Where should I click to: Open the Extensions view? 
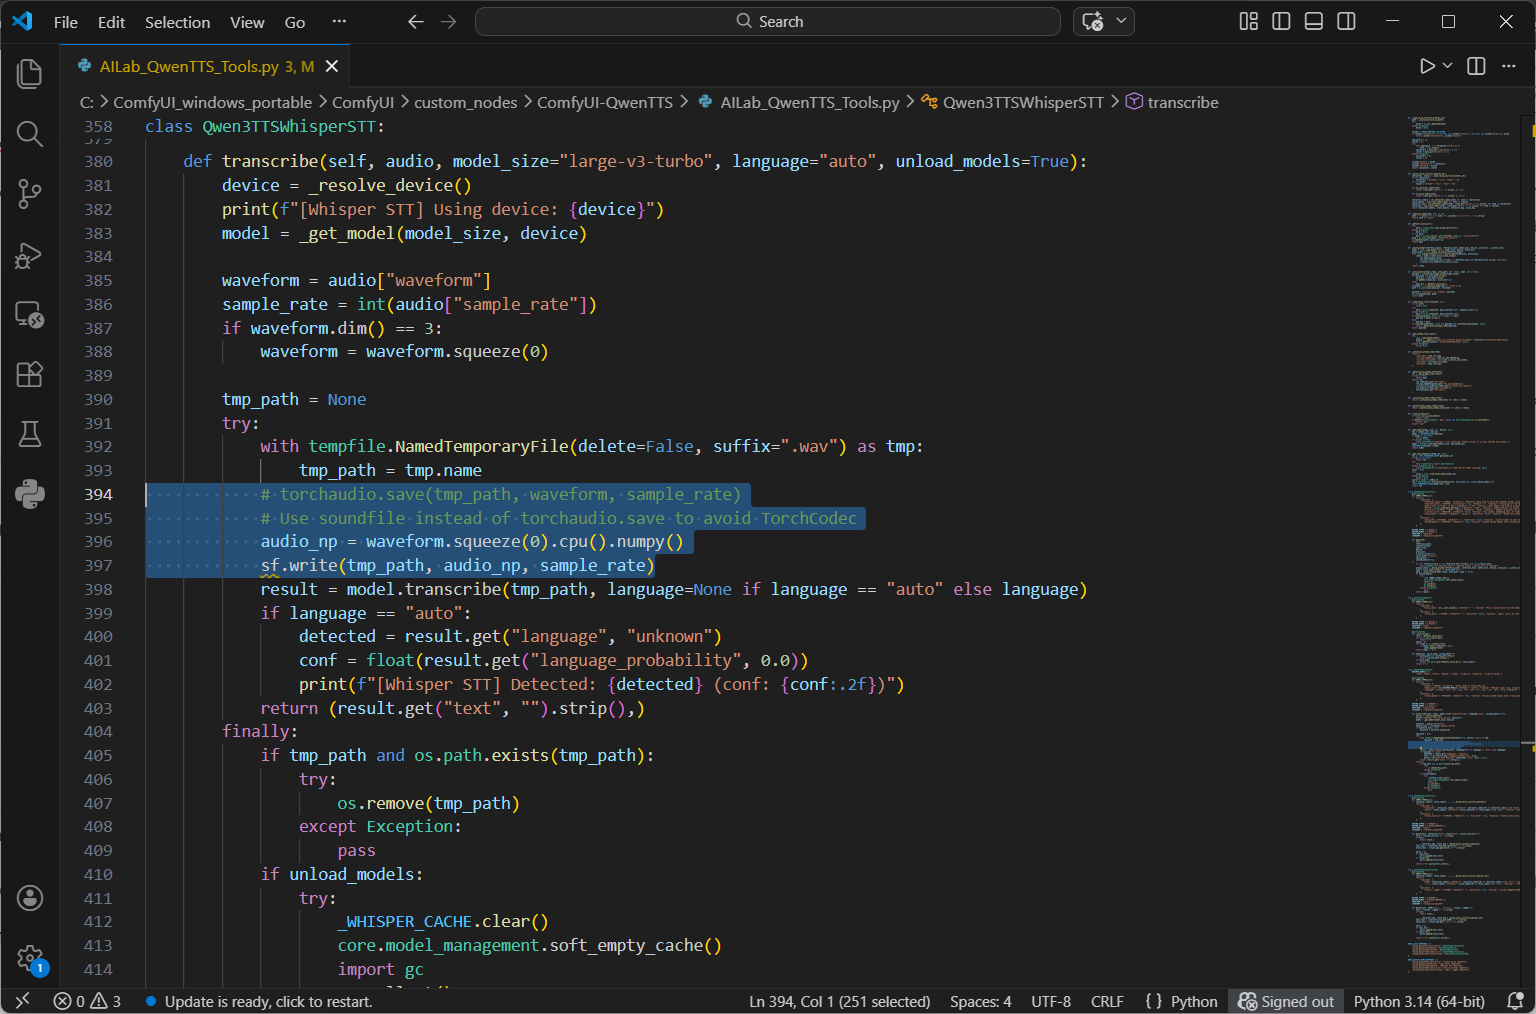point(30,374)
